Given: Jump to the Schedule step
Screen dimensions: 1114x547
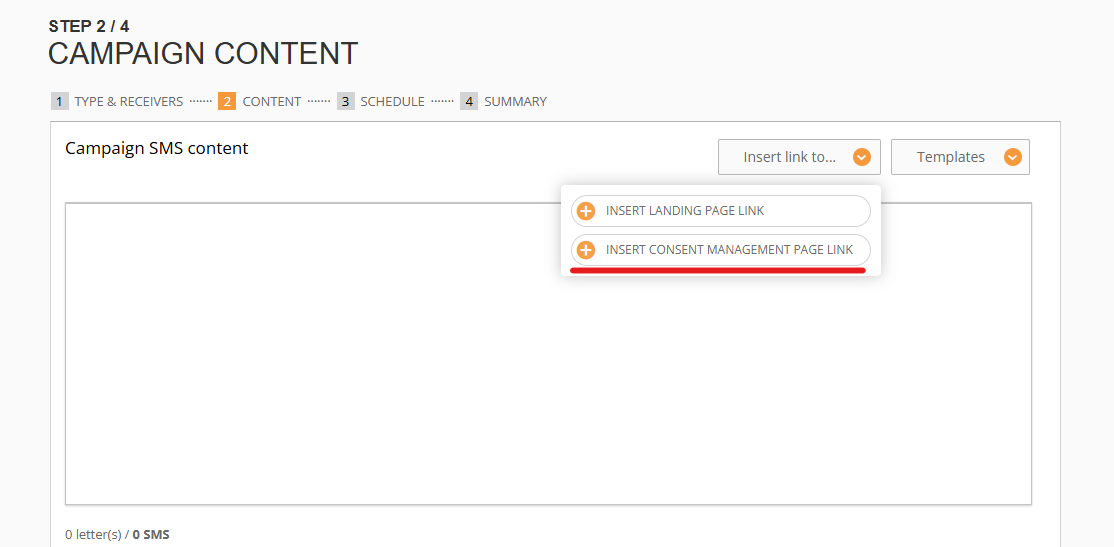Looking at the screenshot, I should pos(392,101).
